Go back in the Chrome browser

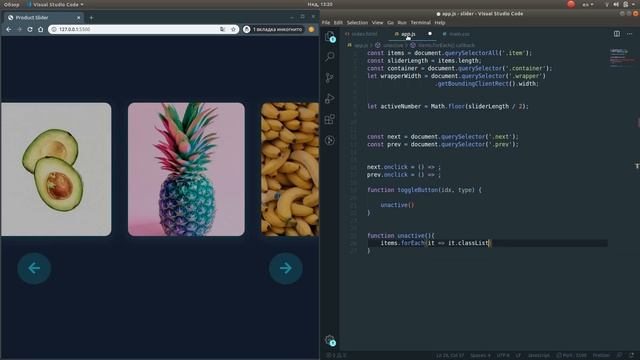pyautogui.click(x=9, y=29)
